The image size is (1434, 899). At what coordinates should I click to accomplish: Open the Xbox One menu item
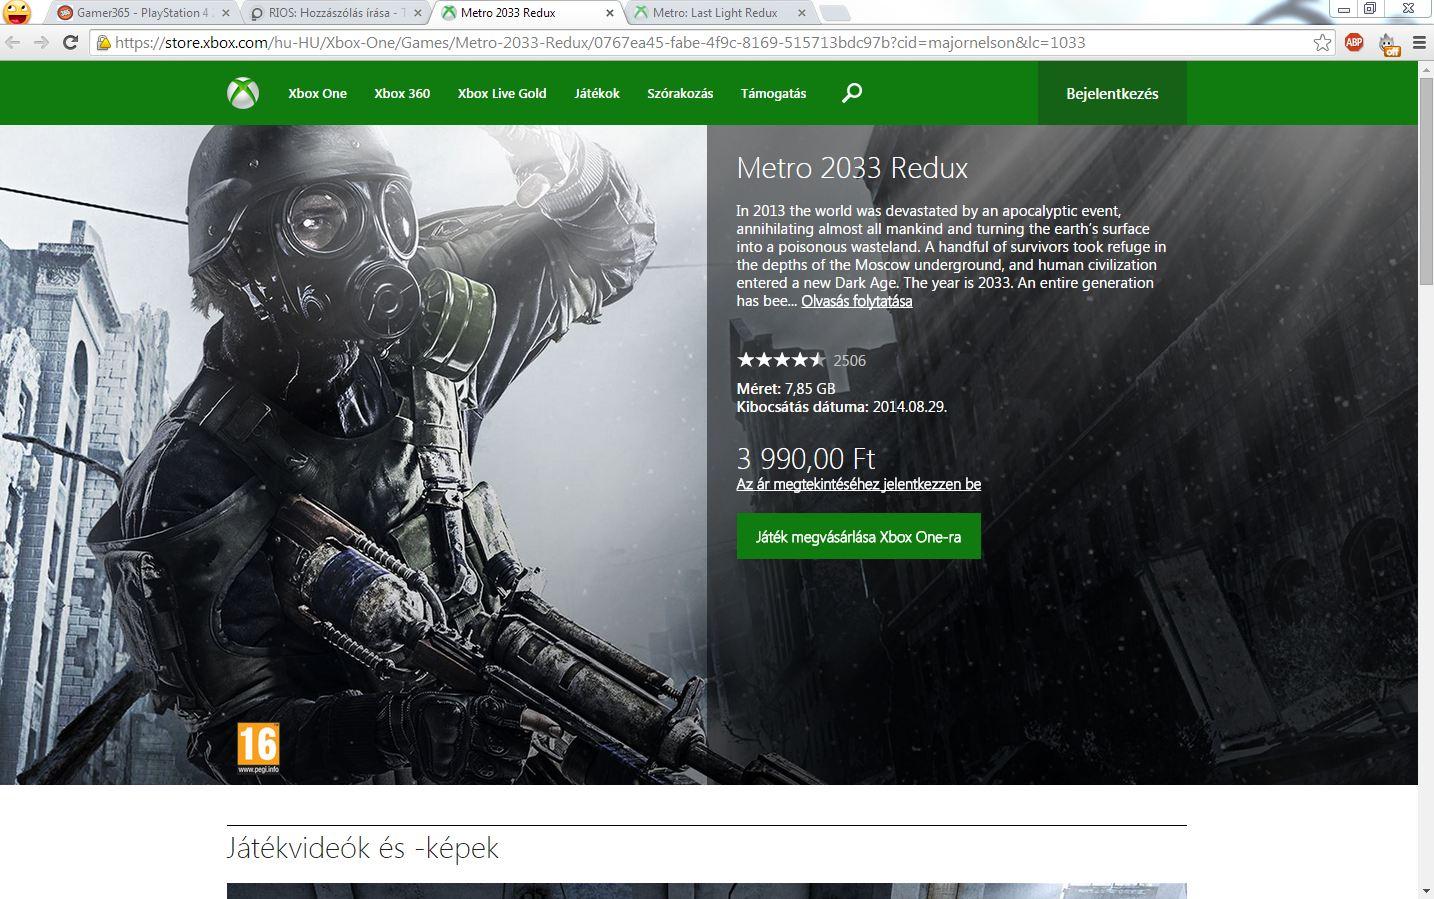pos(317,93)
